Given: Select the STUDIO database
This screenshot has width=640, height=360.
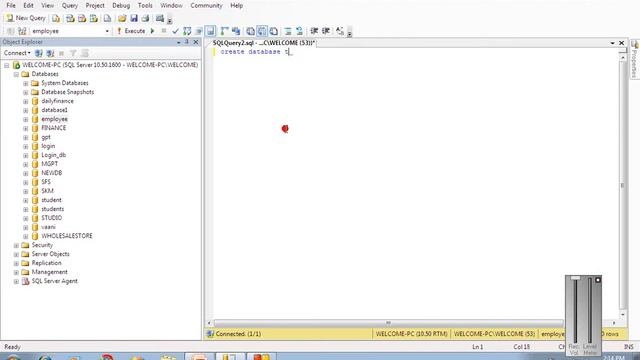Looking at the screenshot, I should click(51, 218).
